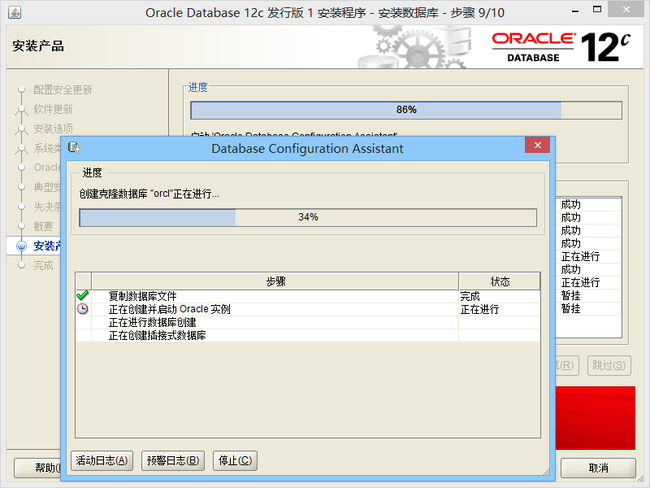Select the 正在创建插接式数据库 step row
Viewport: 650px width, 488px height.
[308, 335]
